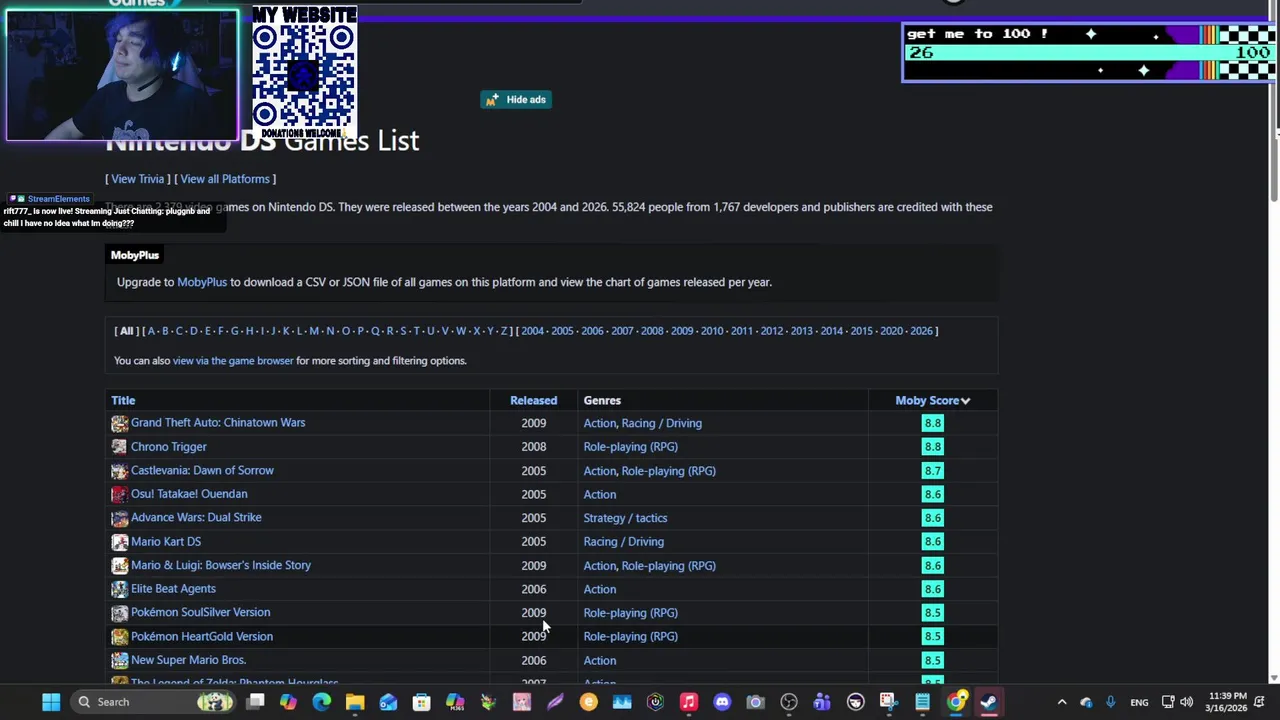Filter games by letter A
This screenshot has width=1280, height=720.
[151, 331]
